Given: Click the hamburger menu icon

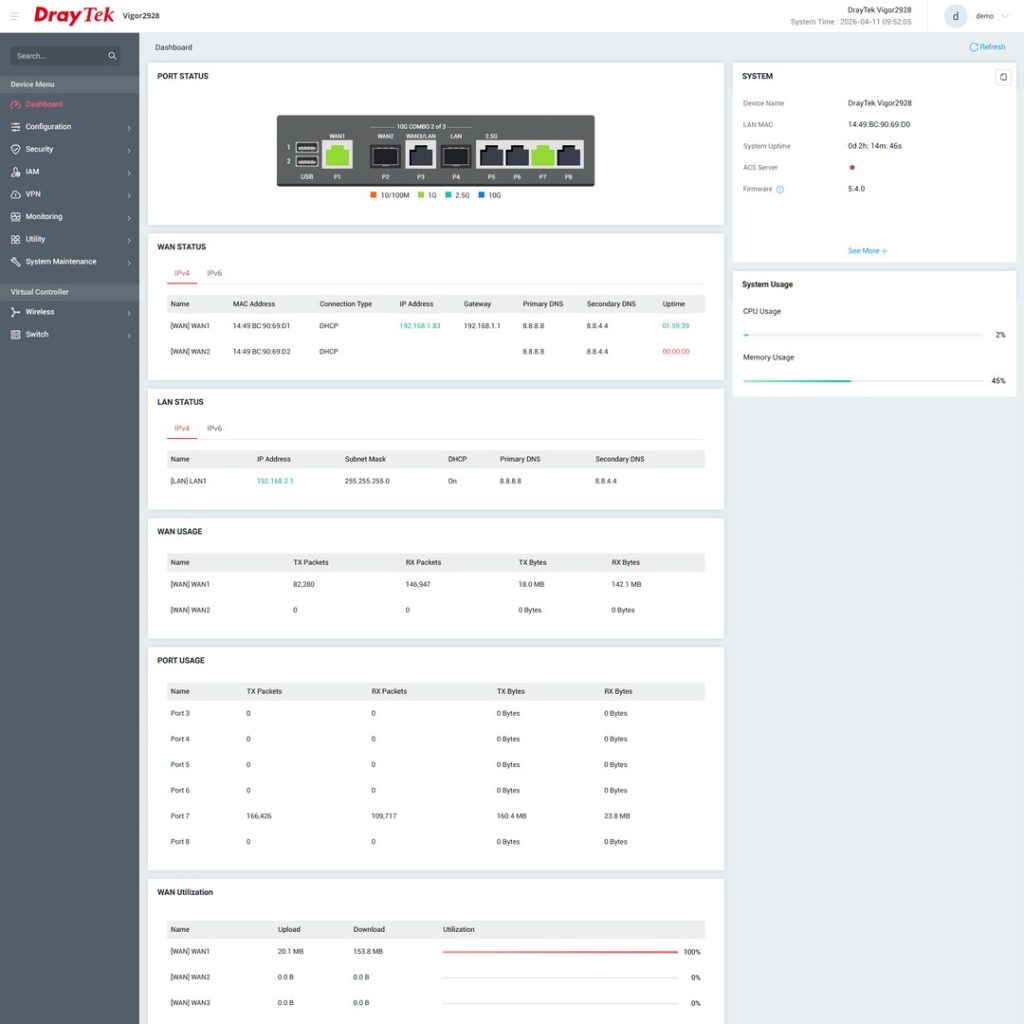Looking at the screenshot, I should 14,16.
